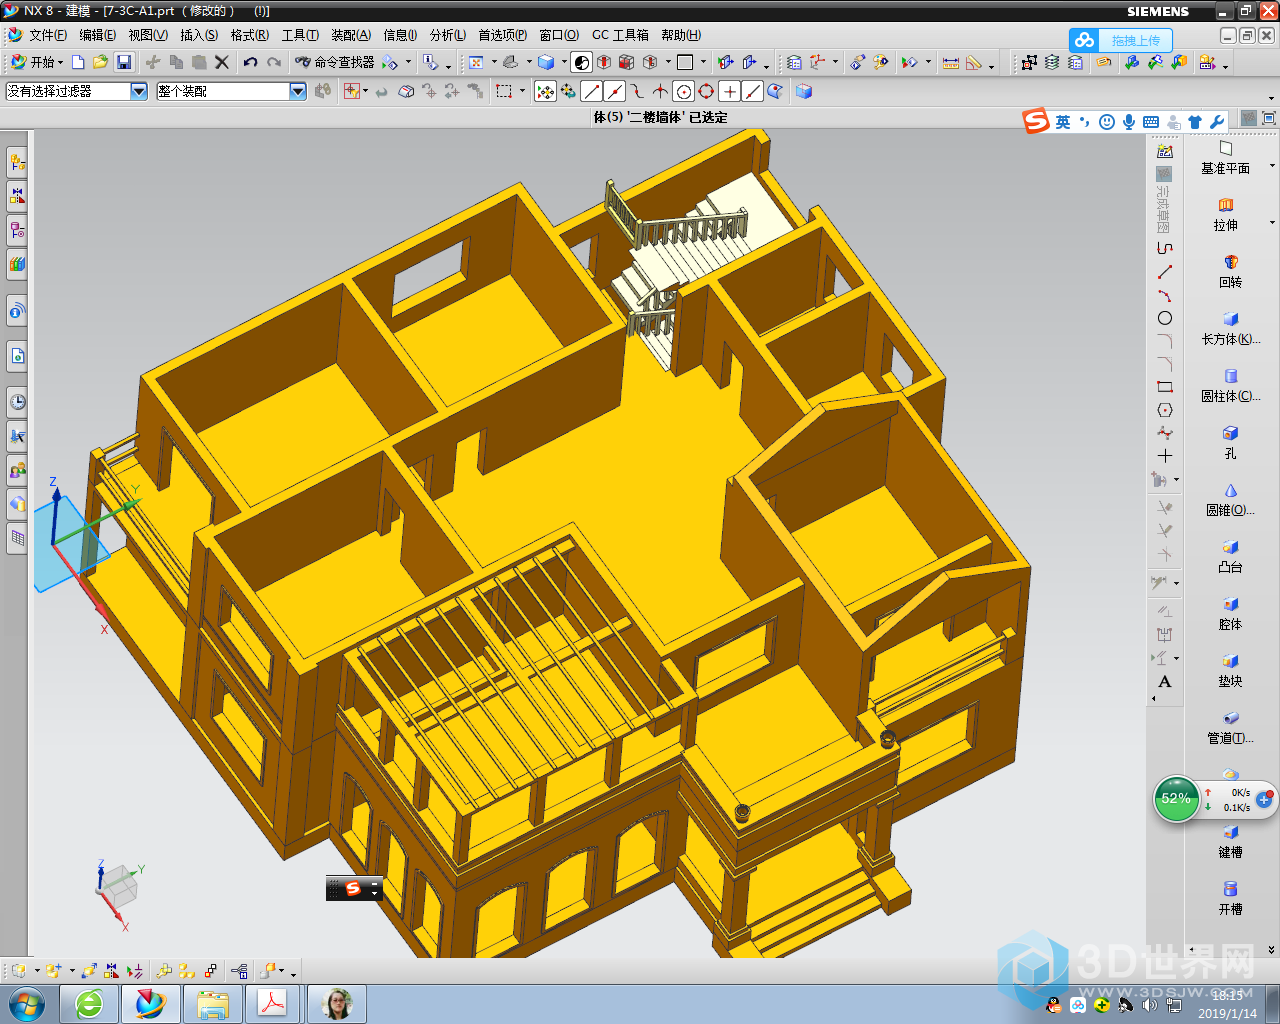This screenshot has width=1280, height=1024.
Task: Click the 拖拽上传 cloud upload button
Action: [x=1120, y=40]
